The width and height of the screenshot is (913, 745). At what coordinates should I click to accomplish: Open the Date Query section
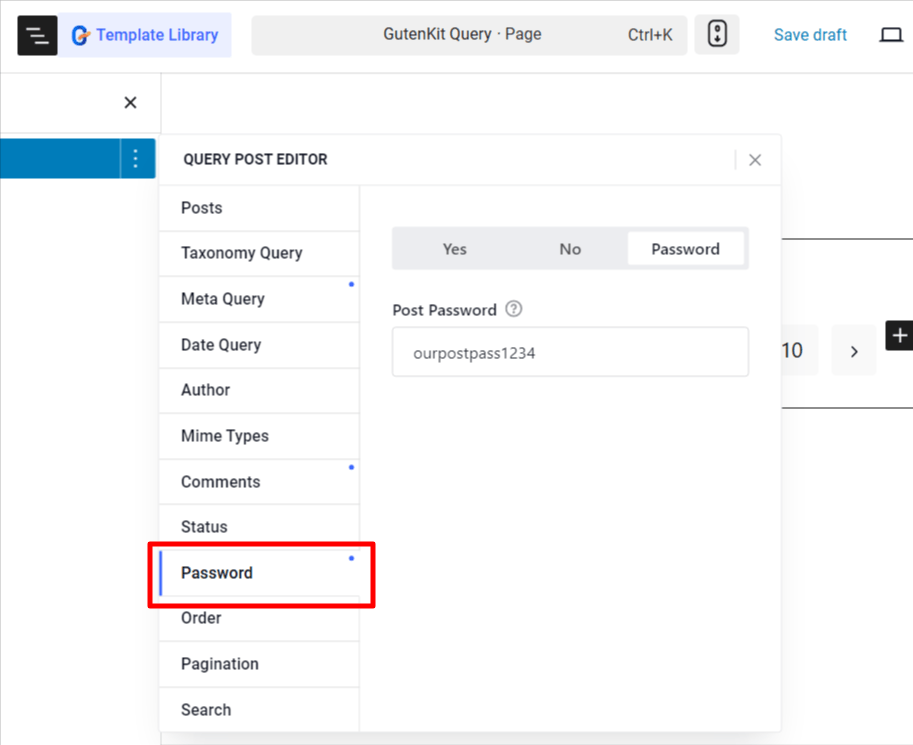click(221, 345)
